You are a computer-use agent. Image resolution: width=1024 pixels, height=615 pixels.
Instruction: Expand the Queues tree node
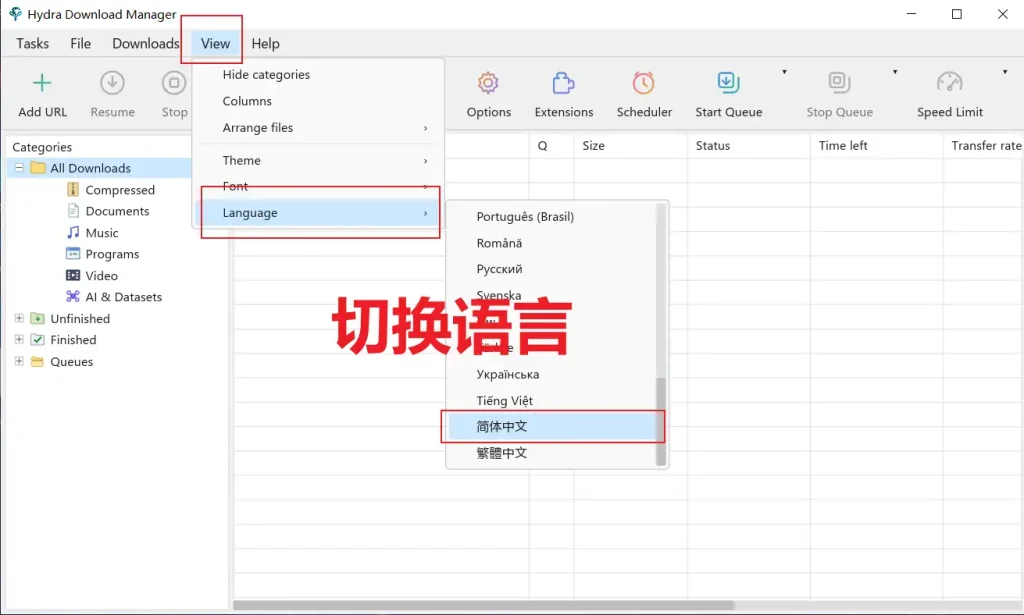point(19,361)
